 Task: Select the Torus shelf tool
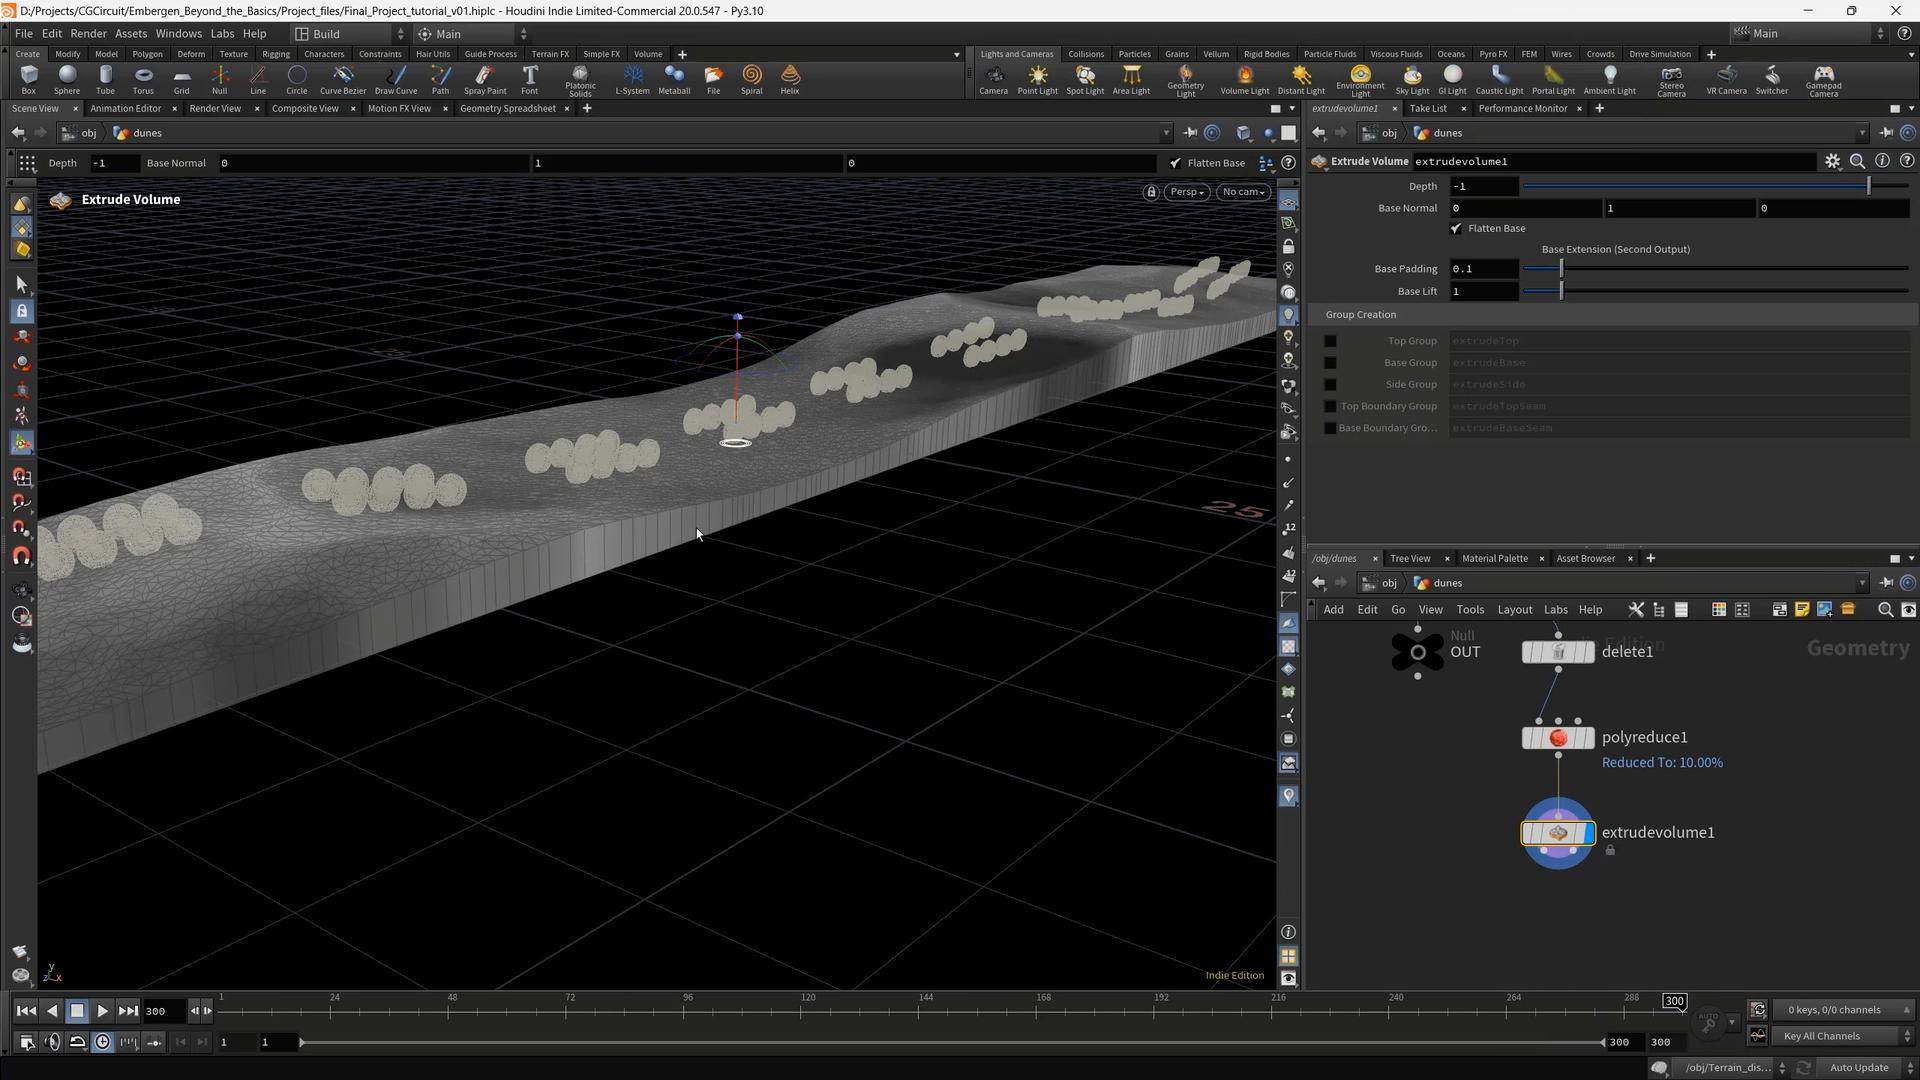pyautogui.click(x=143, y=78)
